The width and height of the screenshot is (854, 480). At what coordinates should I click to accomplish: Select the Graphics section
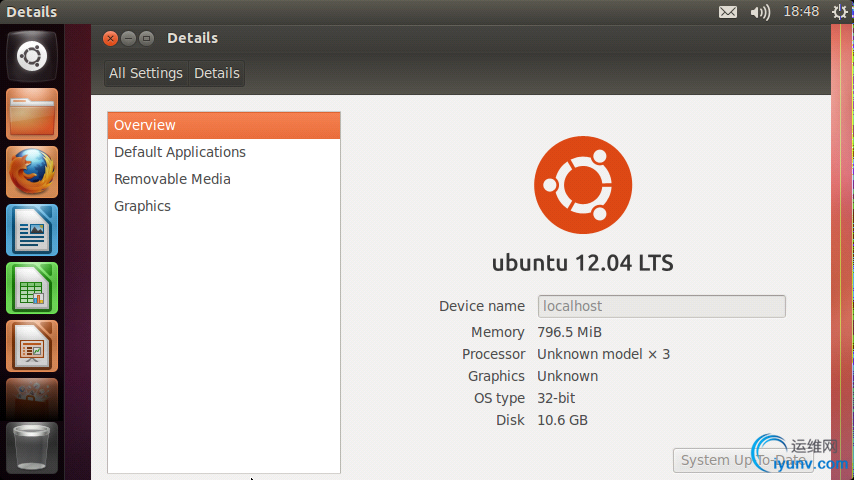coord(142,206)
